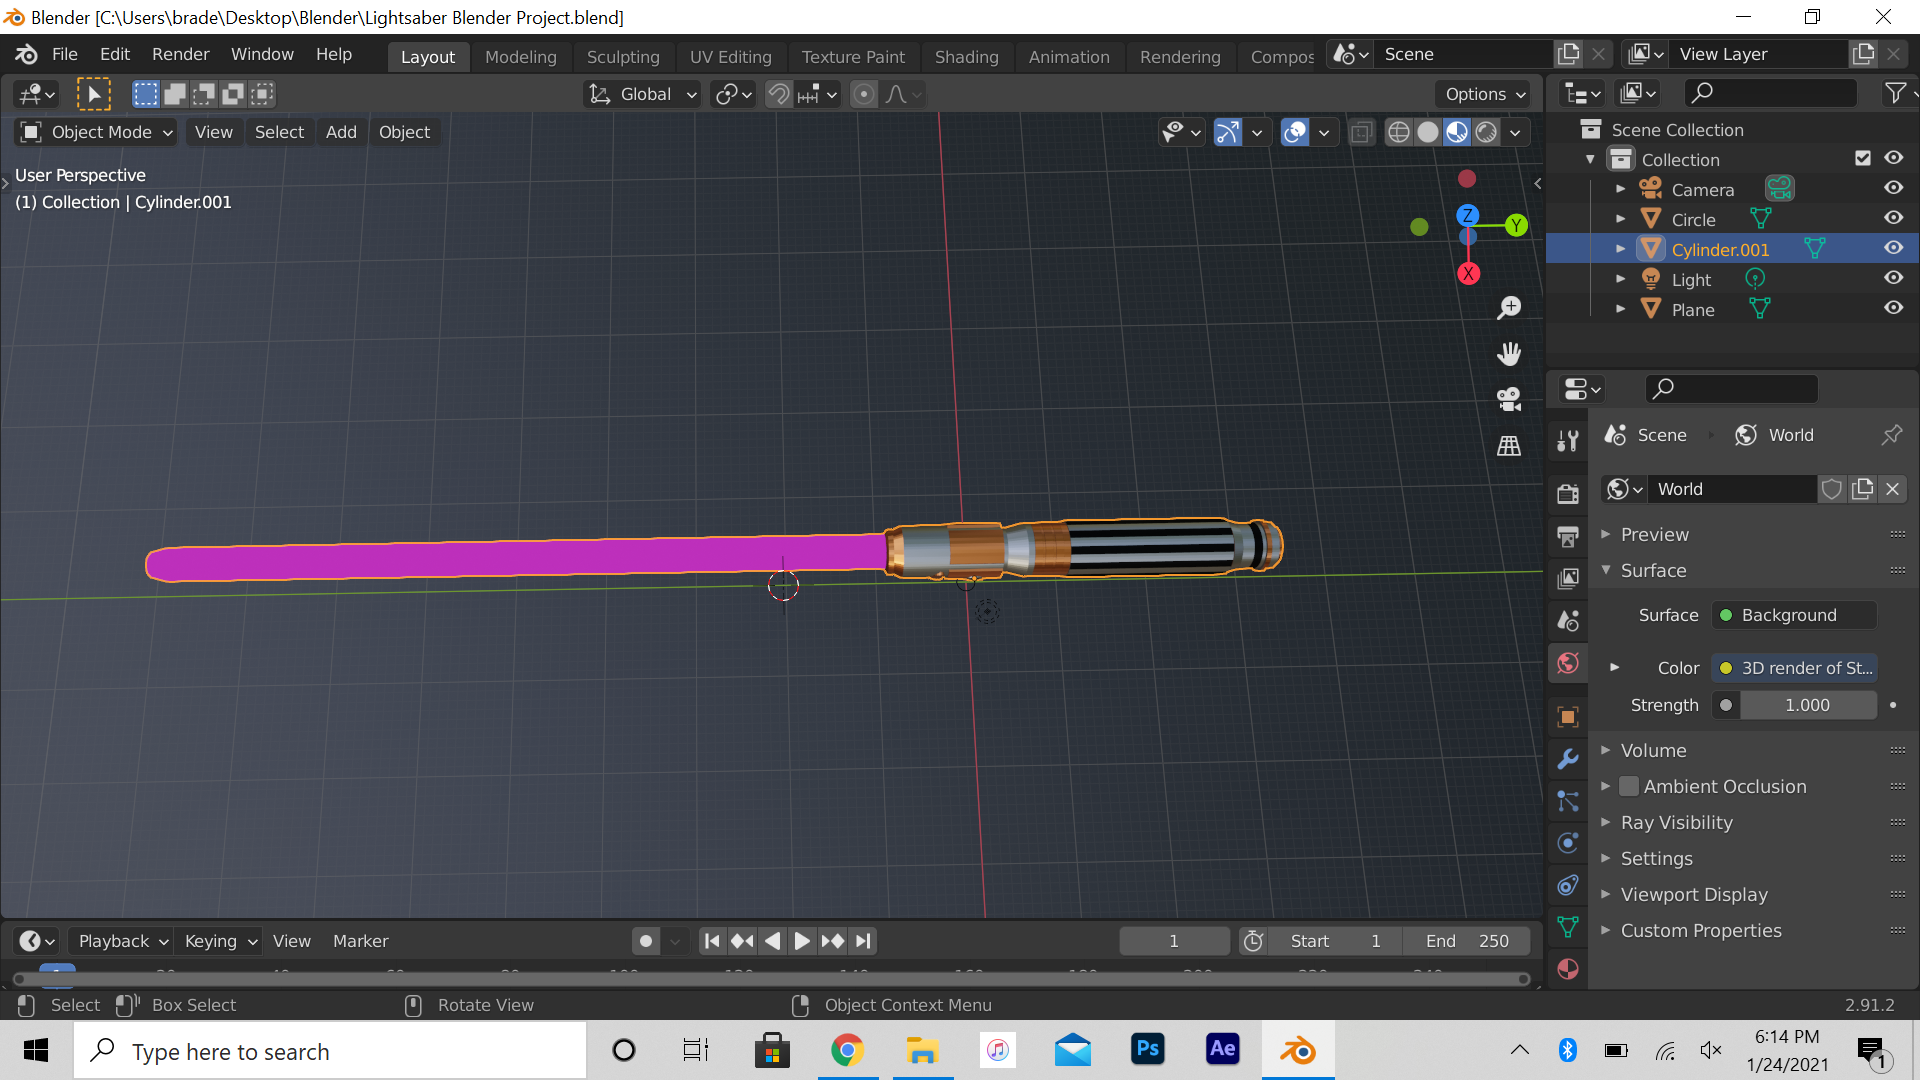Open the Object Constraint properties tab
Viewport: 1920px width, 1080px height.
(x=1568, y=885)
